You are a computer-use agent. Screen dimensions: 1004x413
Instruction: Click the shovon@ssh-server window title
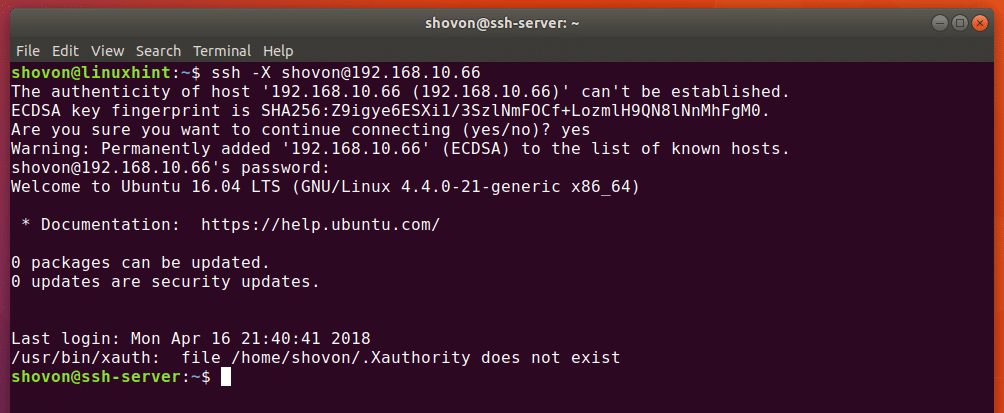tap(501, 21)
